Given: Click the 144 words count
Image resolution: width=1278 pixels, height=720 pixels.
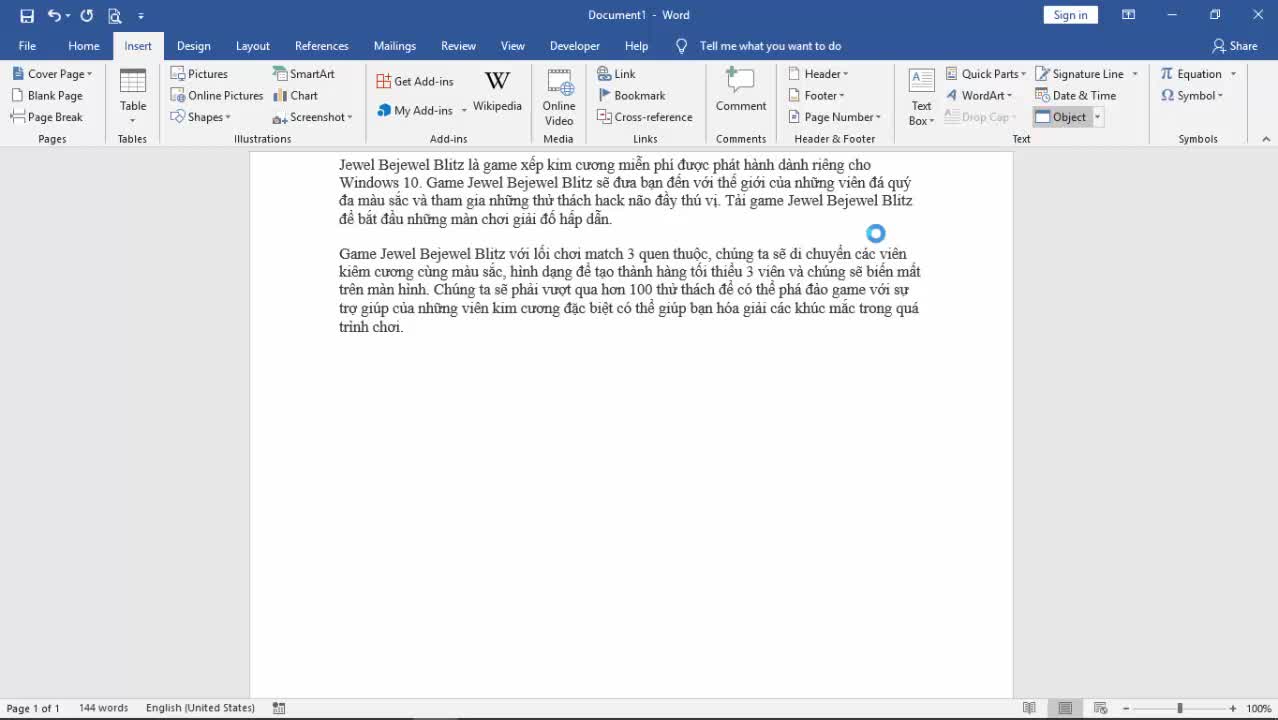Looking at the screenshot, I should 103,708.
